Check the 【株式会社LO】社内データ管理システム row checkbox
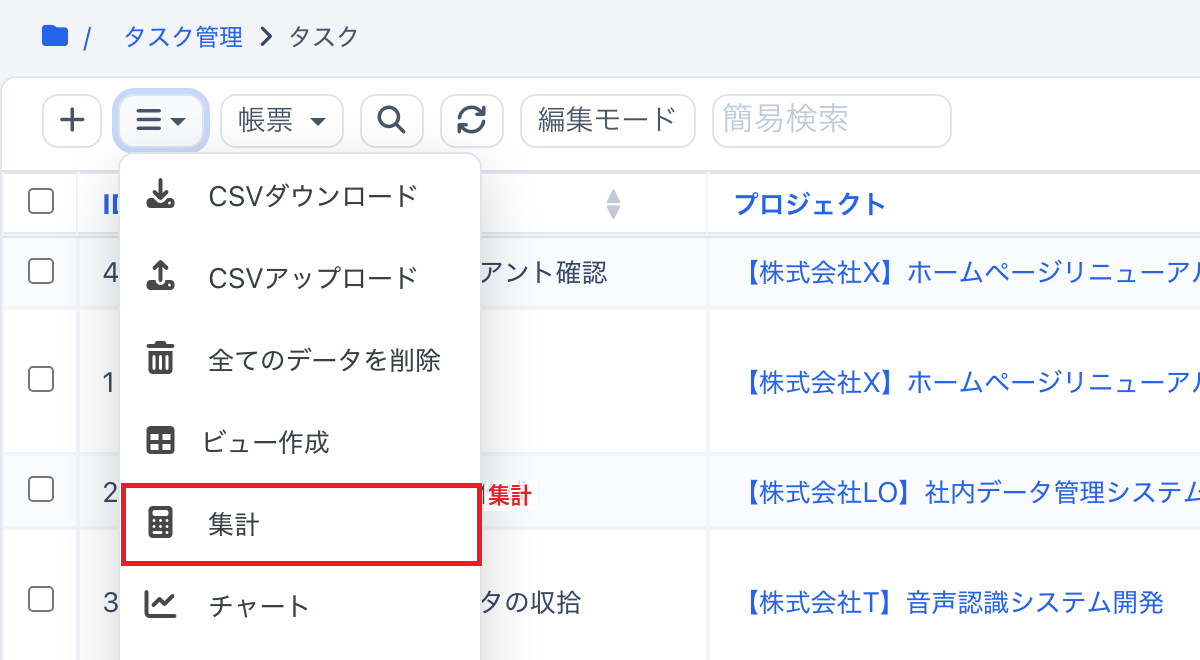Screen dimensions: 1200x660 click(x=41, y=489)
